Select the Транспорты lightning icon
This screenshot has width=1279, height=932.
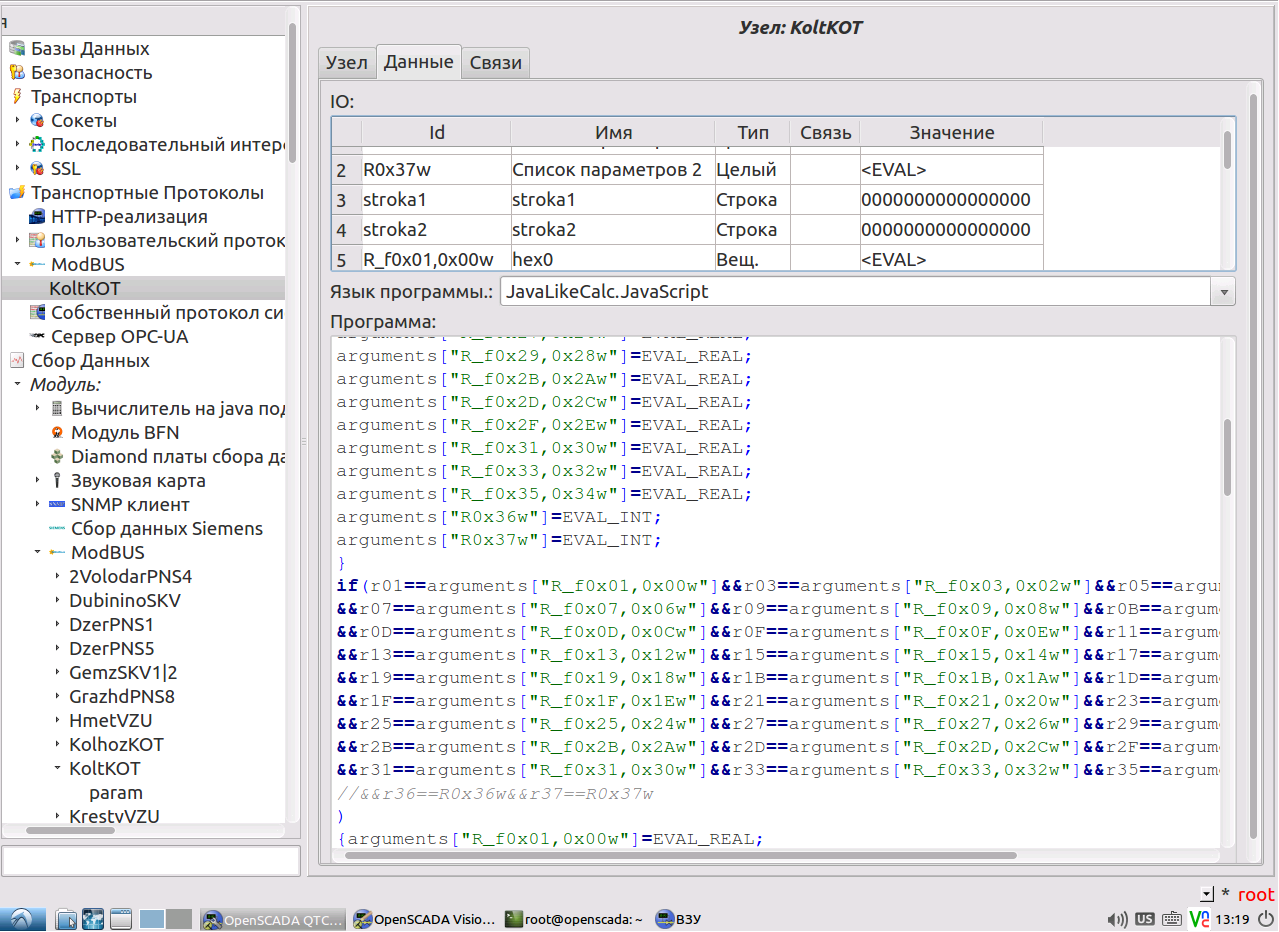(16, 97)
